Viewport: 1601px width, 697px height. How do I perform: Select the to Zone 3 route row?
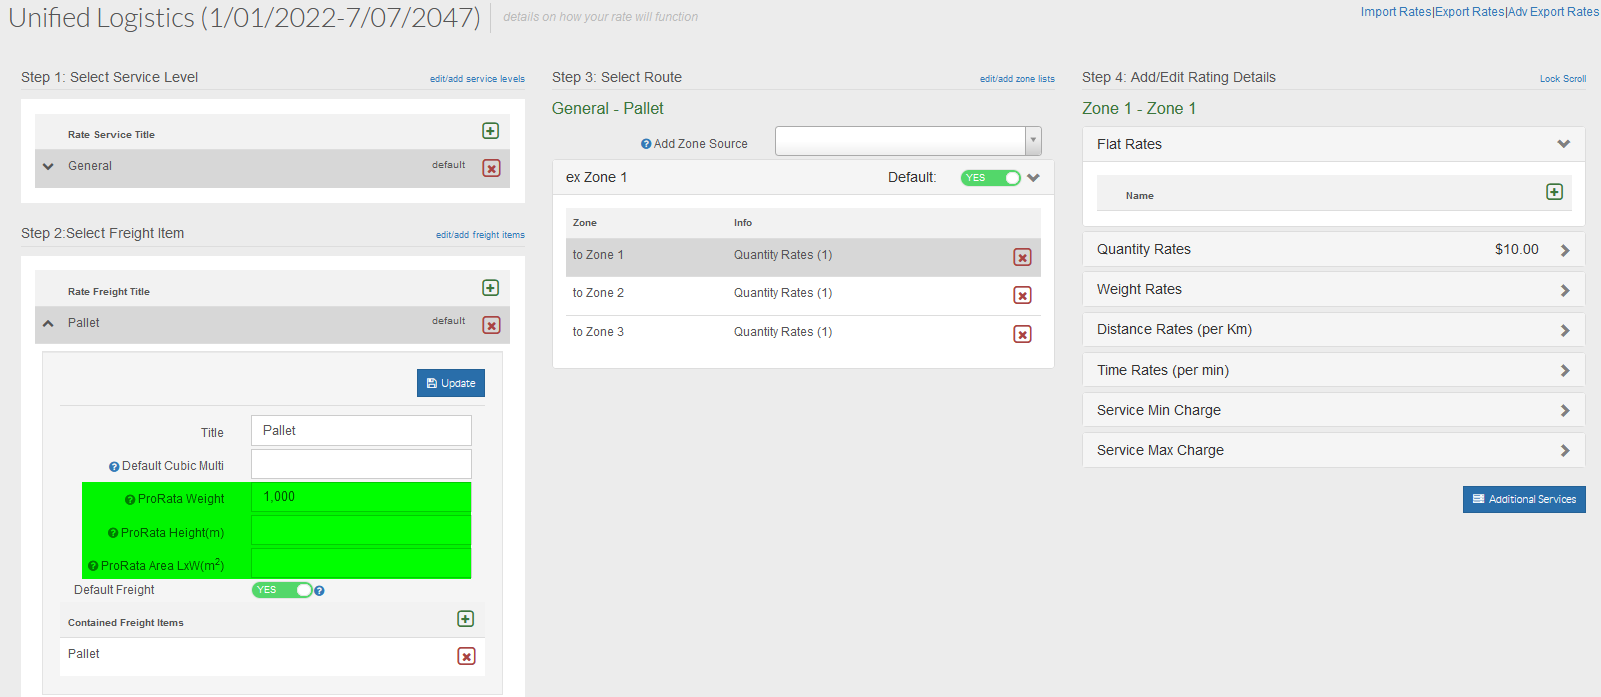tap(803, 333)
